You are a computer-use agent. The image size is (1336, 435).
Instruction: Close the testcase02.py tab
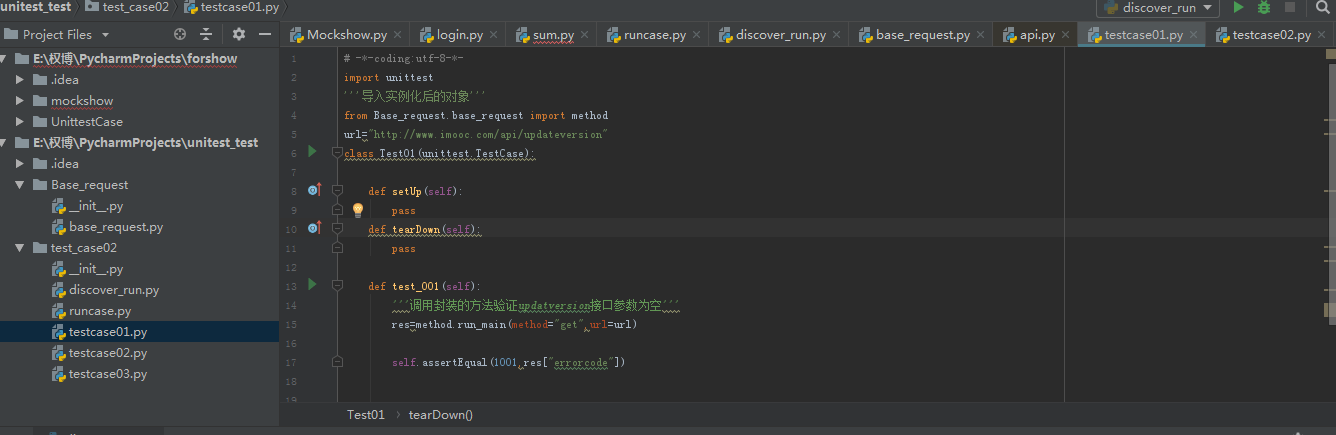tap(1322, 35)
